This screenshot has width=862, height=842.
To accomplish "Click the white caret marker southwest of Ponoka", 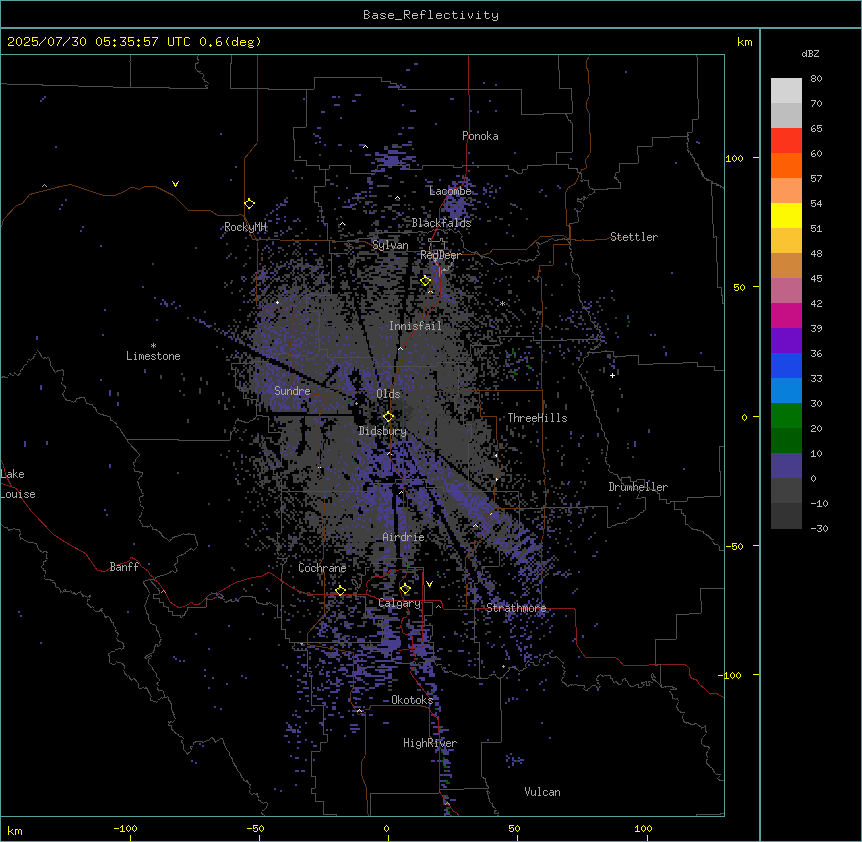I will [365, 146].
